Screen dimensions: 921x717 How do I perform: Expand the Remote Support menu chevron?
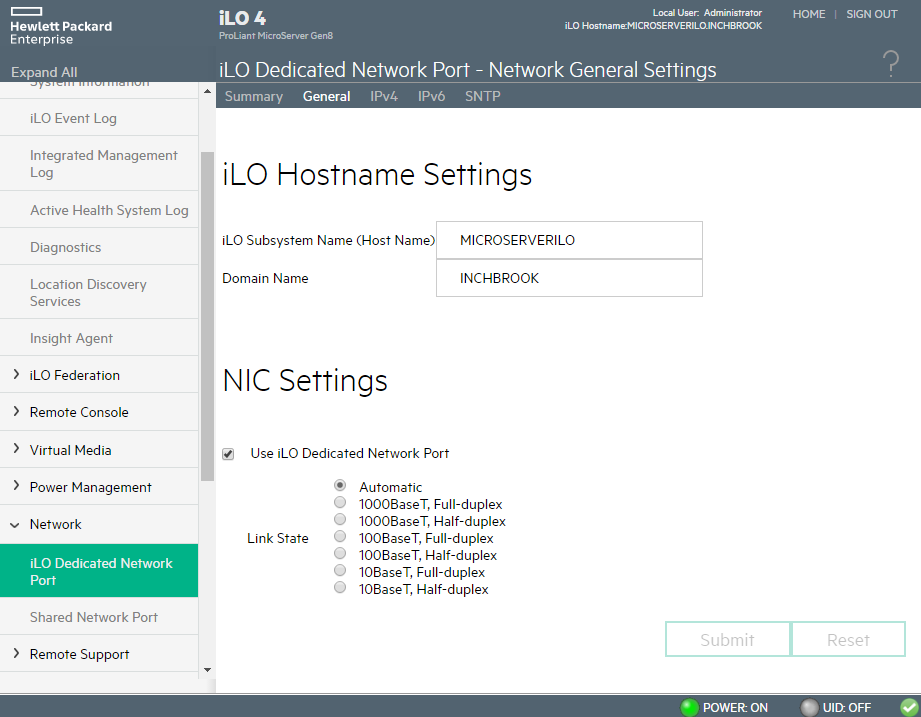pos(16,653)
